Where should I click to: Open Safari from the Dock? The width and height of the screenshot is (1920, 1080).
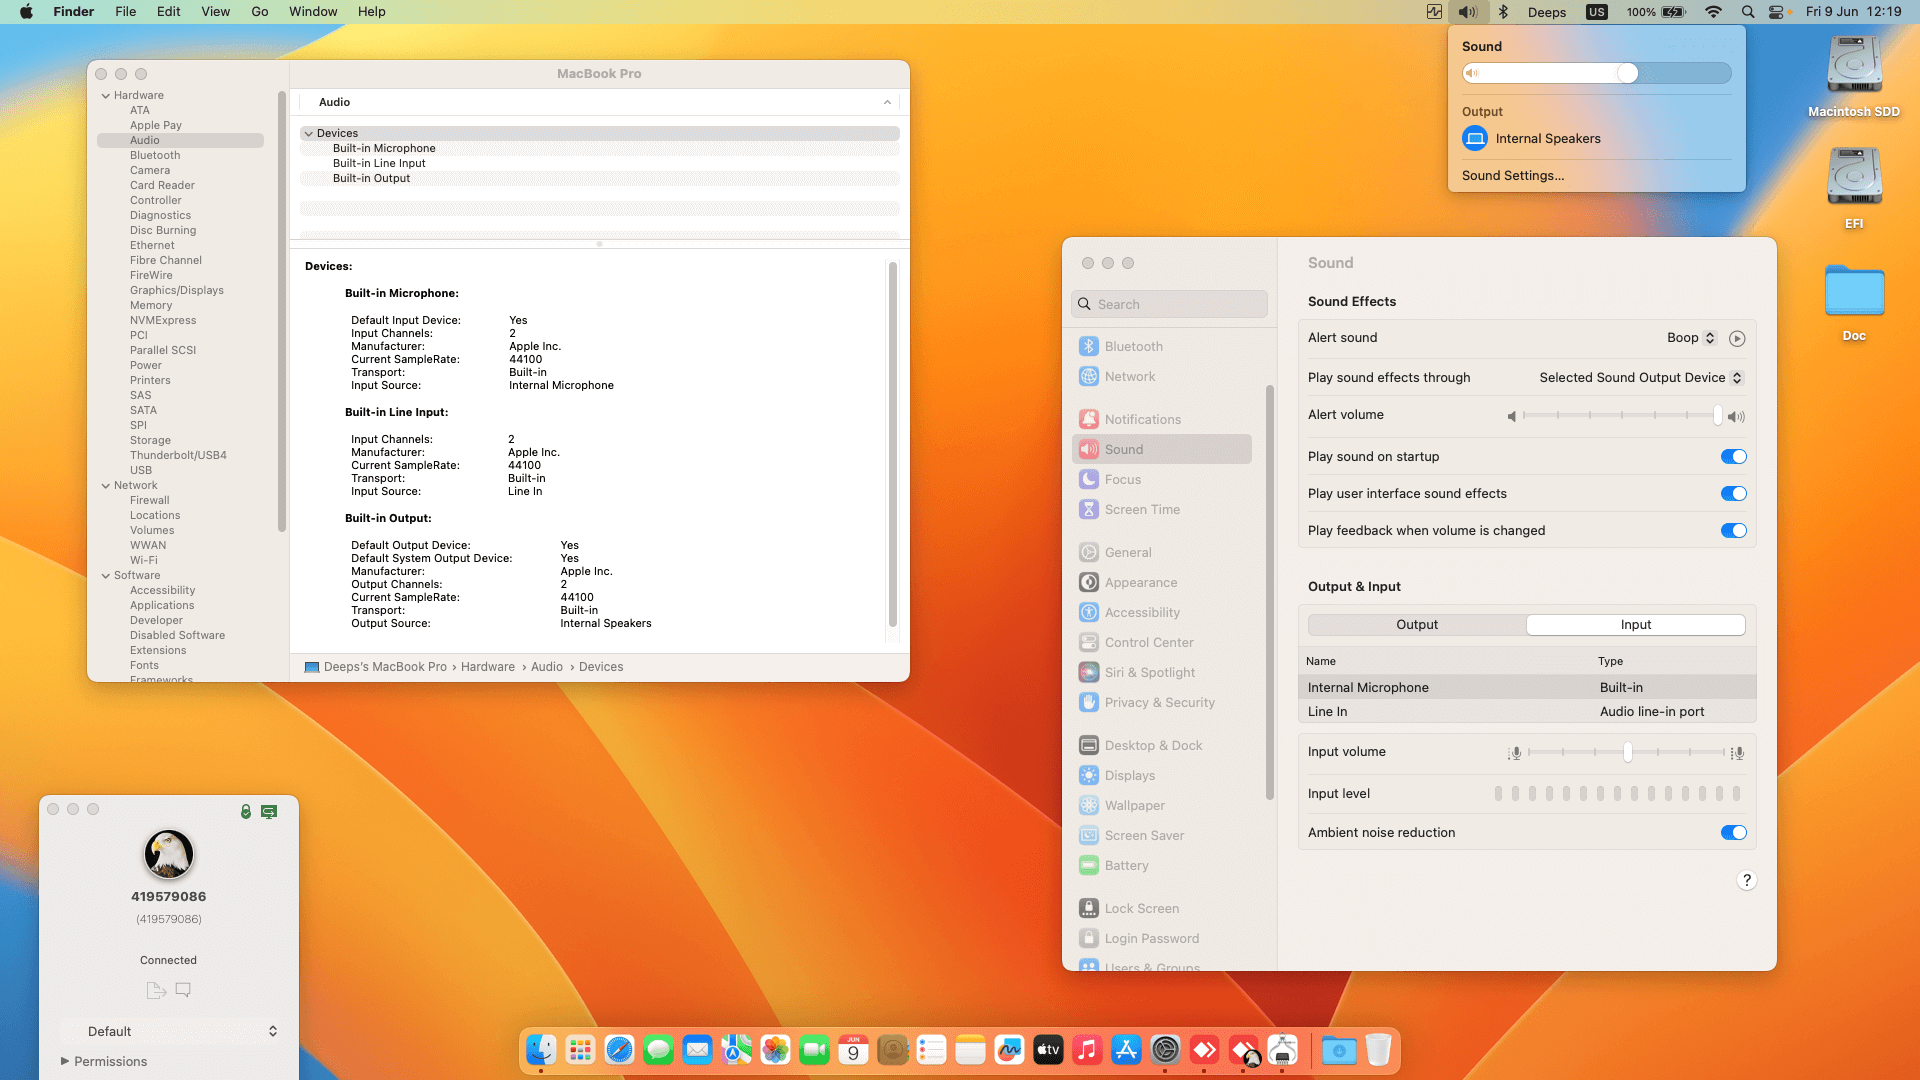pyautogui.click(x=619, y=1050)
